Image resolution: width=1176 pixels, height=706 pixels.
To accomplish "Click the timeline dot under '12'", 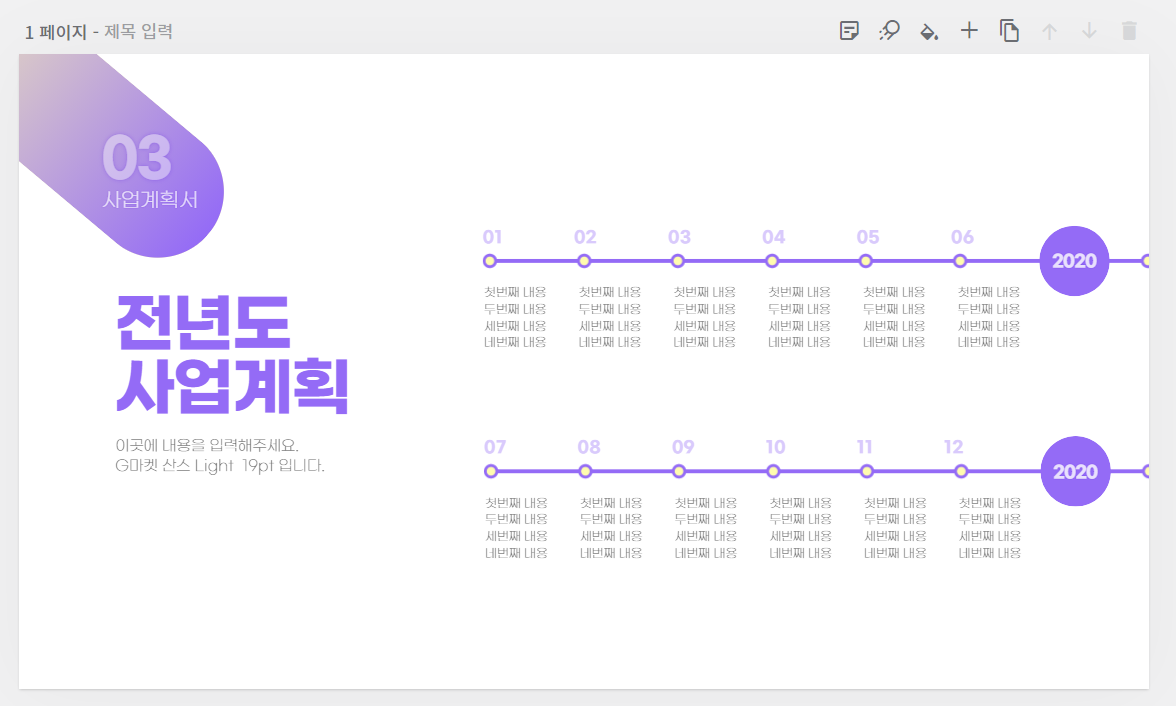I will [x=962, y=471].
